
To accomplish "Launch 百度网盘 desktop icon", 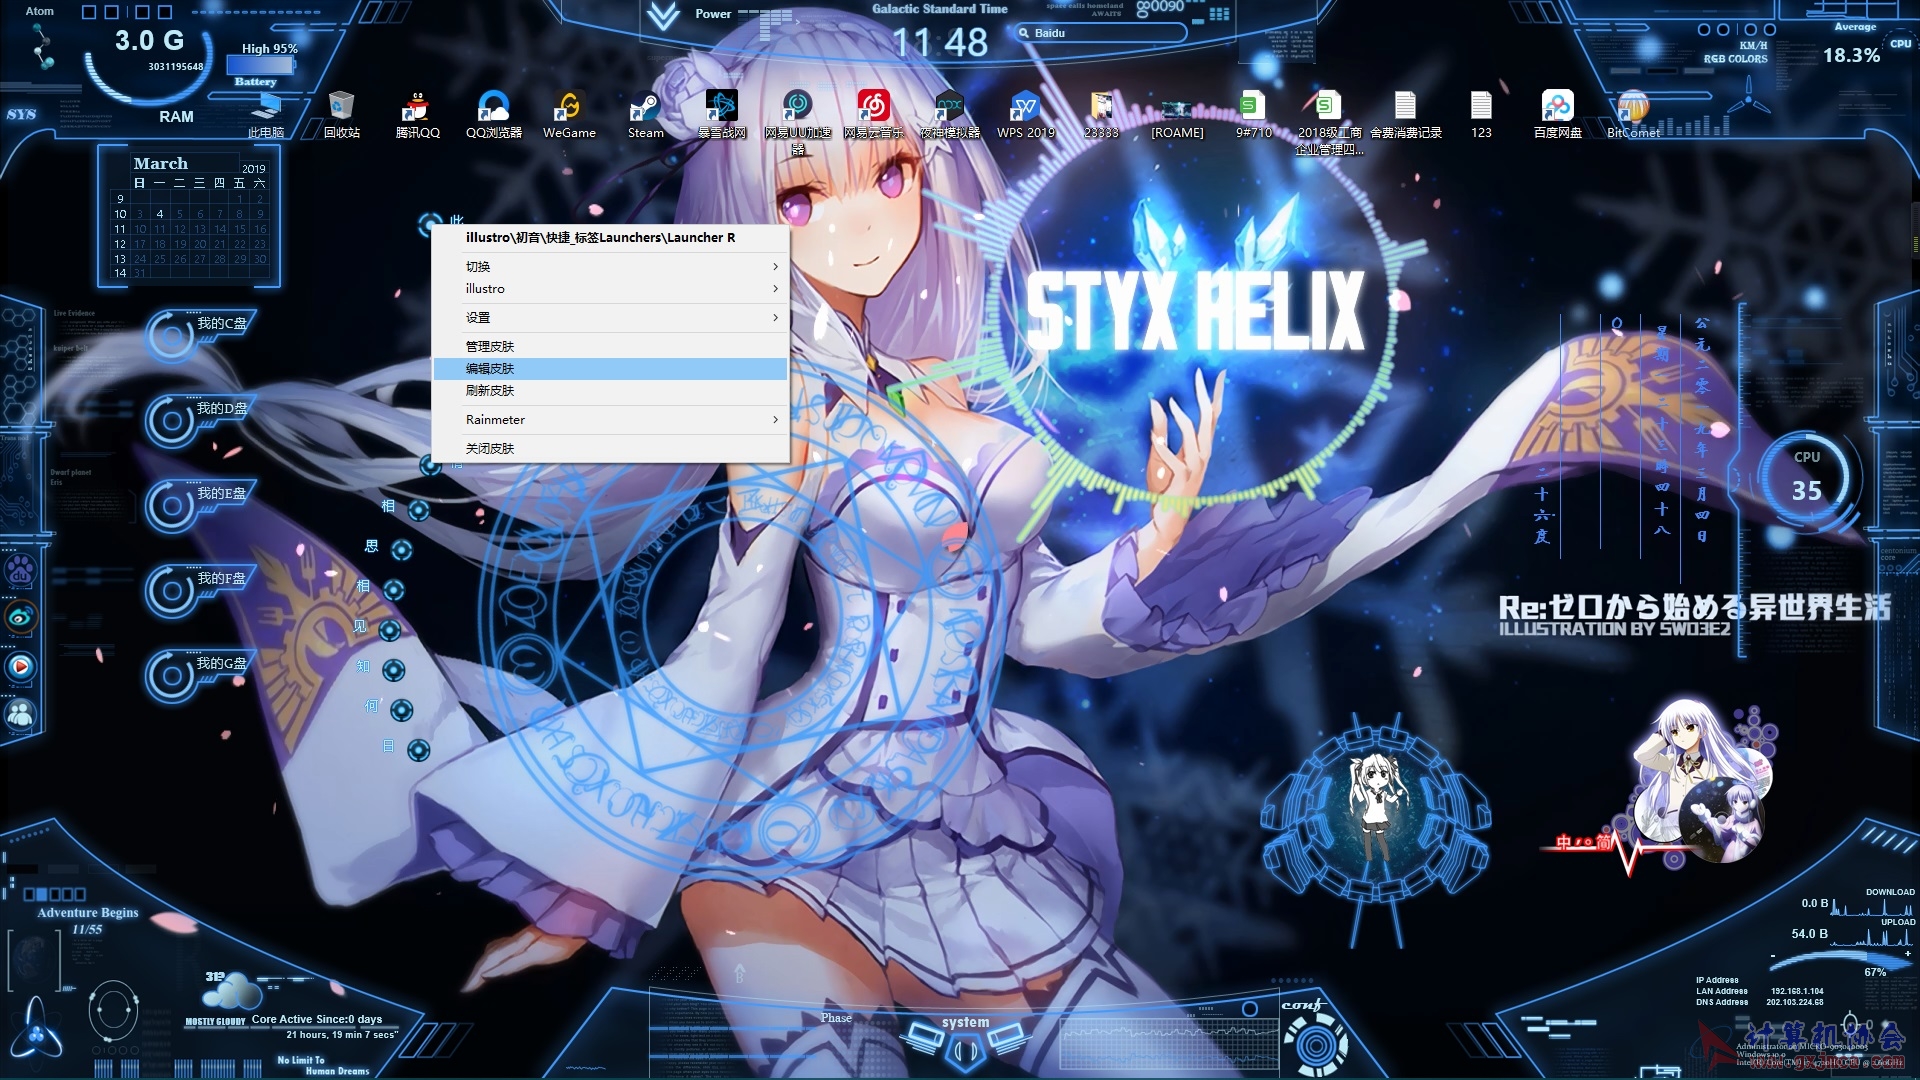I will [1557, 114].
